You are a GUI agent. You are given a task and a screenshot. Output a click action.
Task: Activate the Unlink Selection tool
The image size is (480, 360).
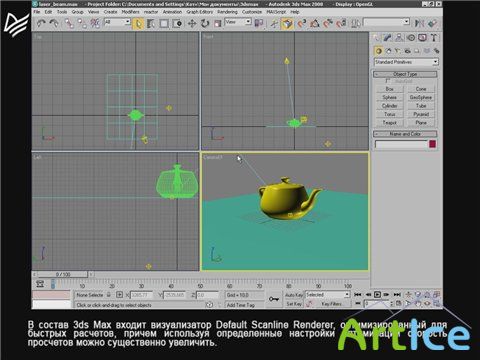click(x=82, y=23)
